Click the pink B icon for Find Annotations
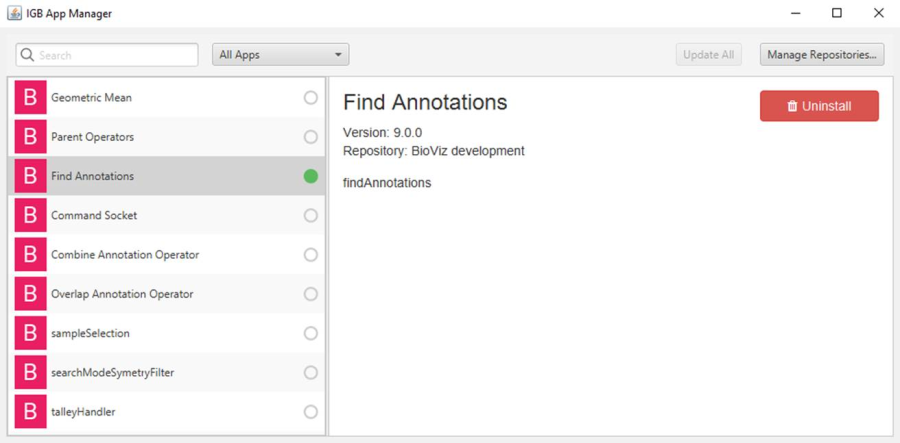 tap(30, 176)
